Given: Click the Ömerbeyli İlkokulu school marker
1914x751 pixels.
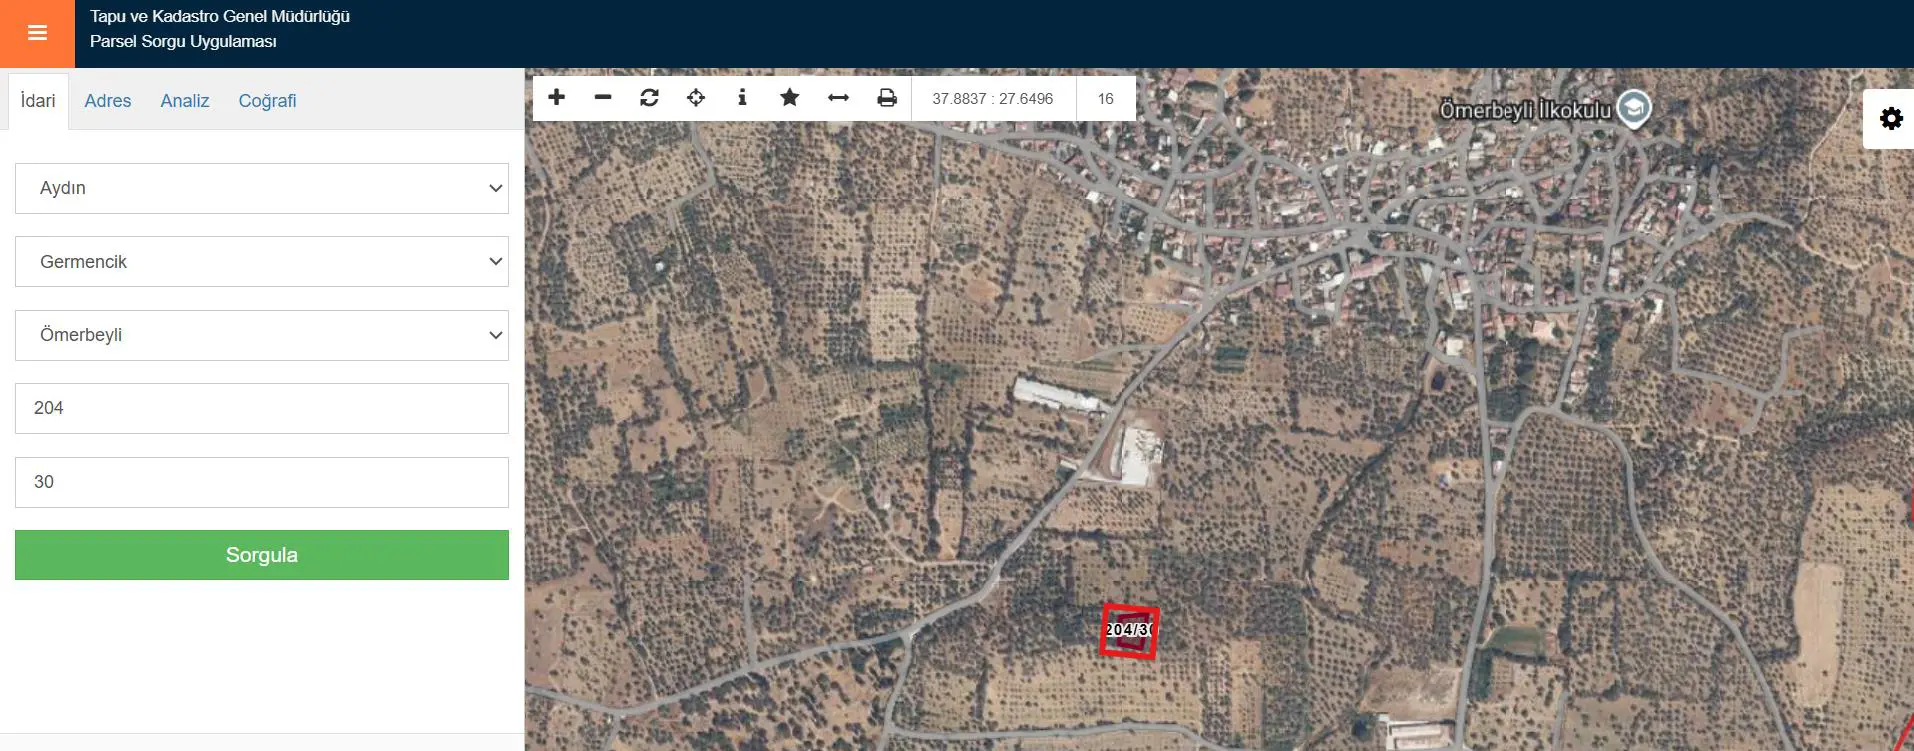Looking at the screenshot, I should 1634,108.
